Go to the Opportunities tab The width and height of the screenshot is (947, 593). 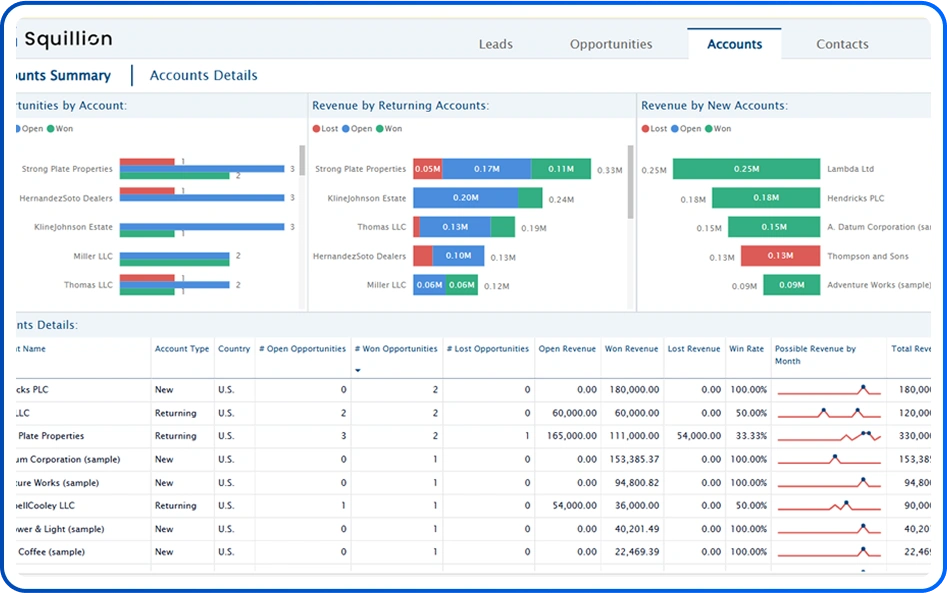(x=611, y=44)
